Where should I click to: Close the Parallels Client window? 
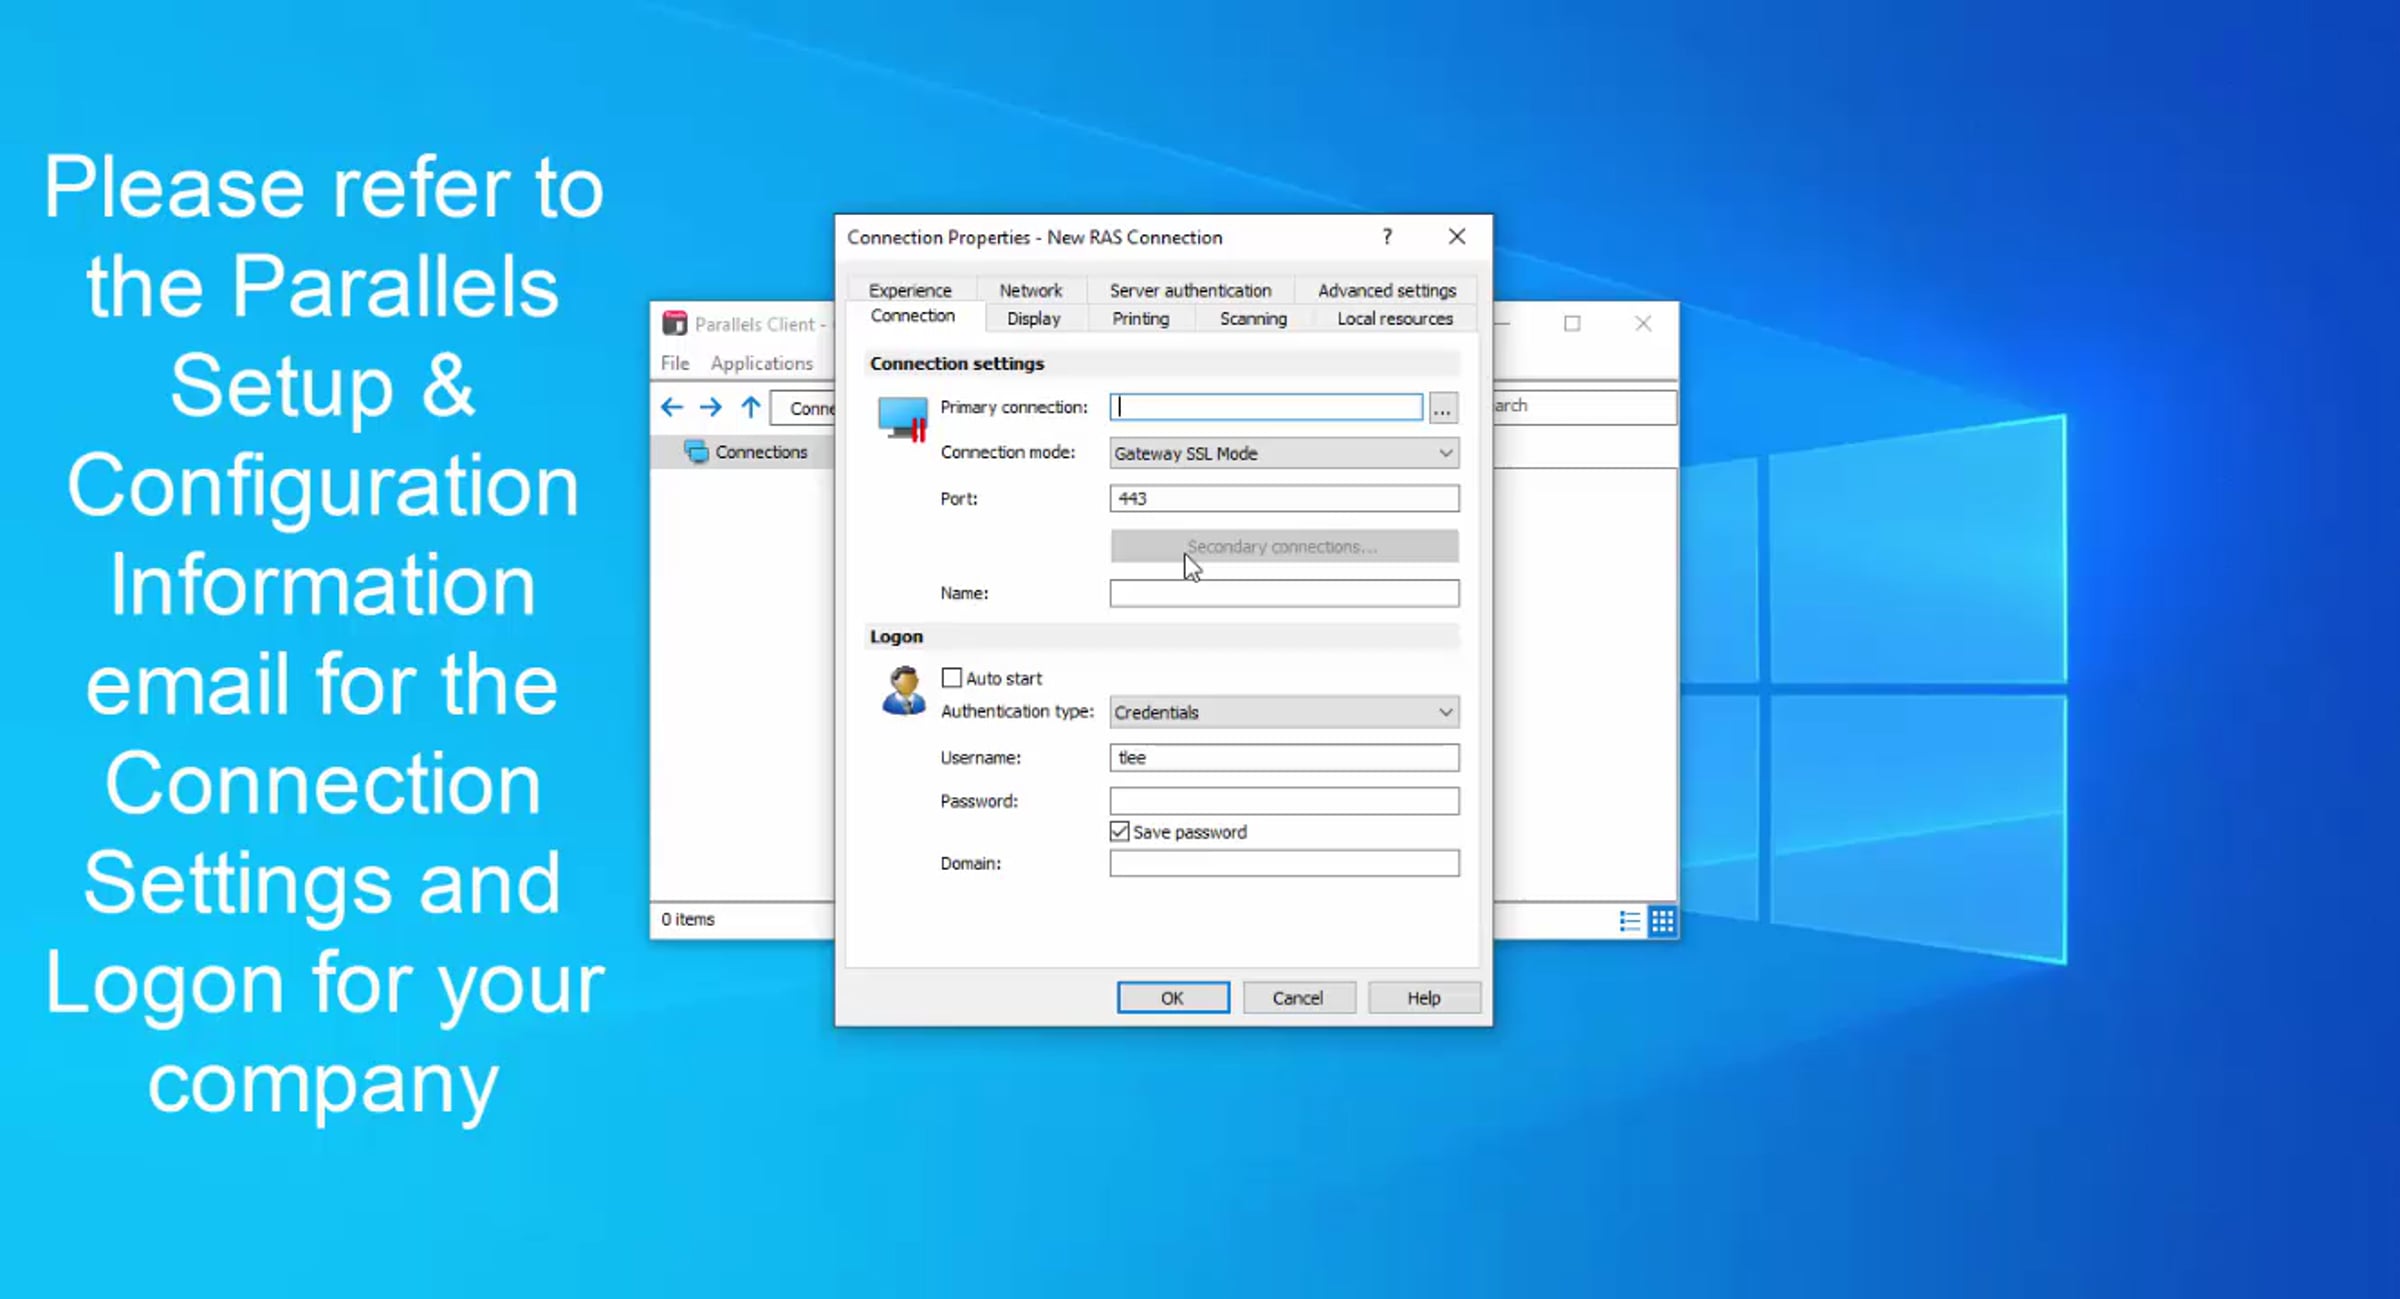click(x=1643, y=323)
